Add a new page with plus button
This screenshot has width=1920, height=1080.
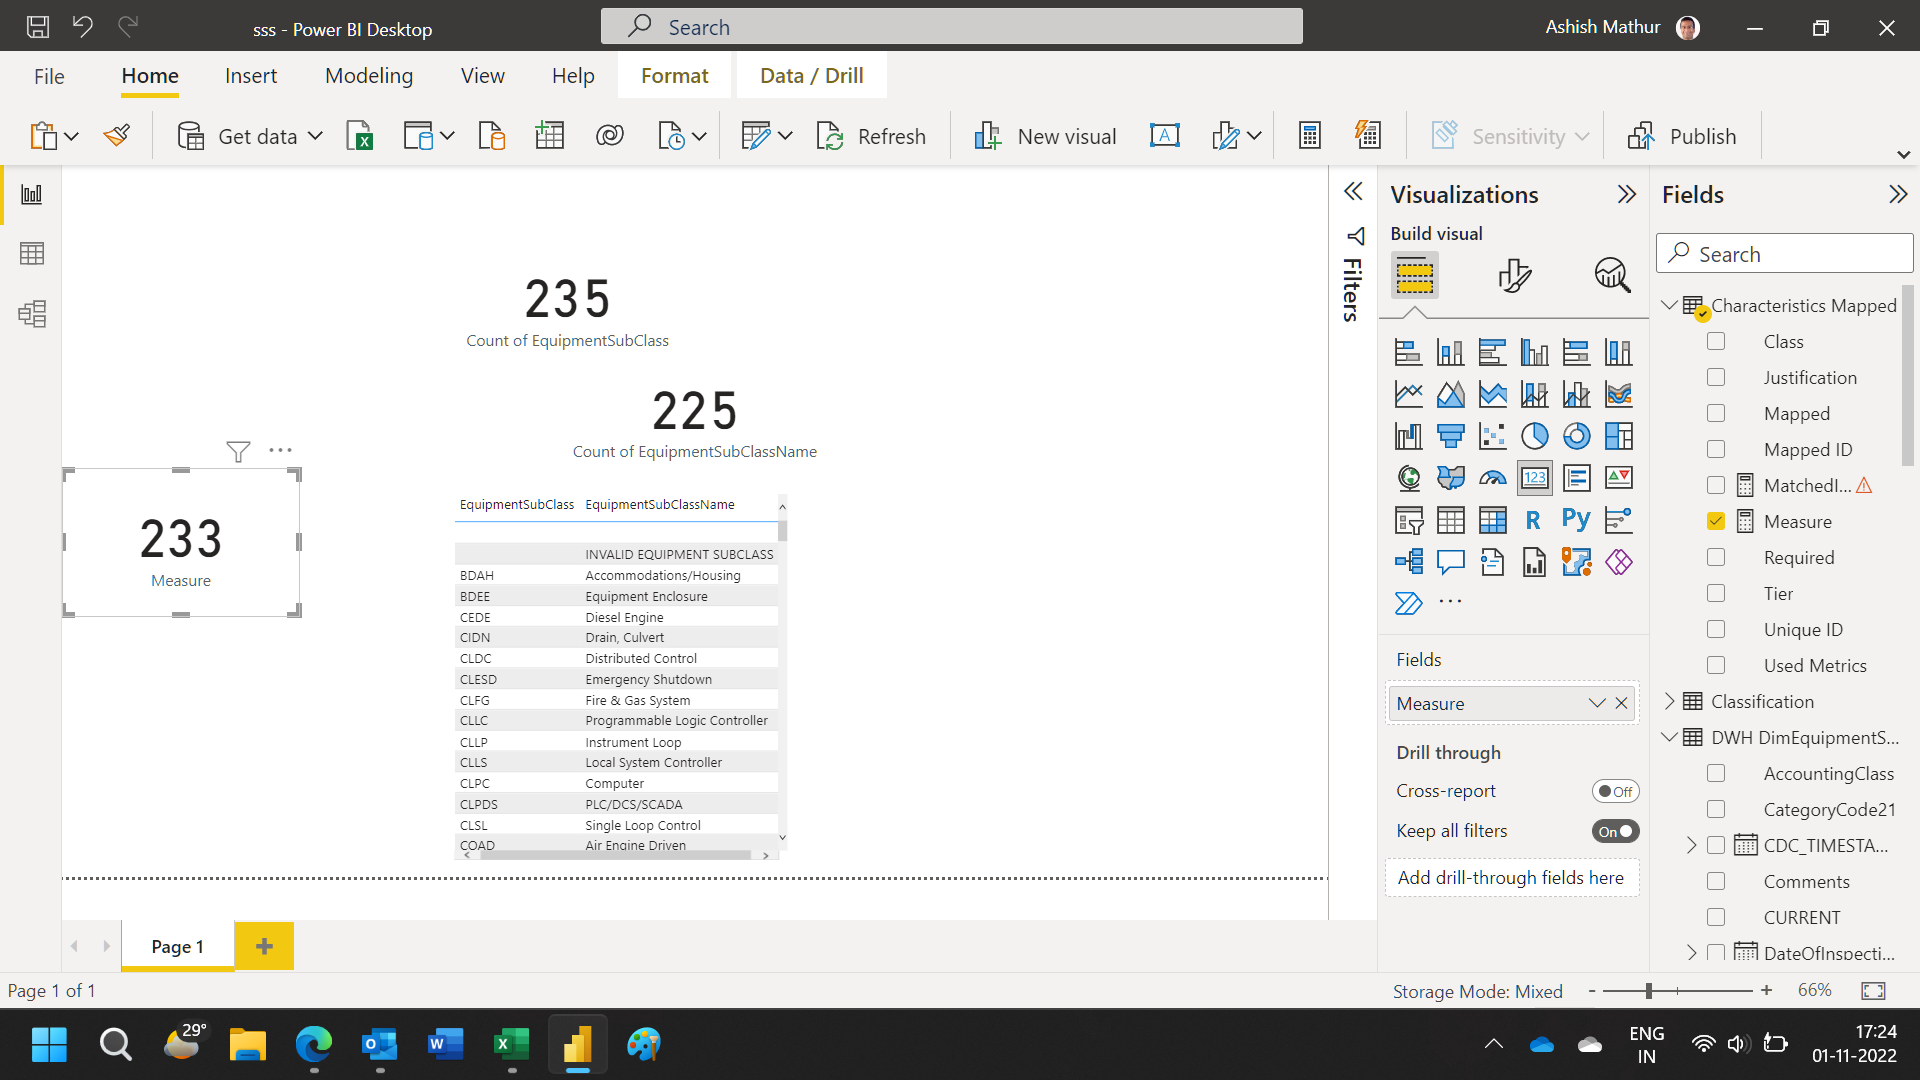(264, 946)
